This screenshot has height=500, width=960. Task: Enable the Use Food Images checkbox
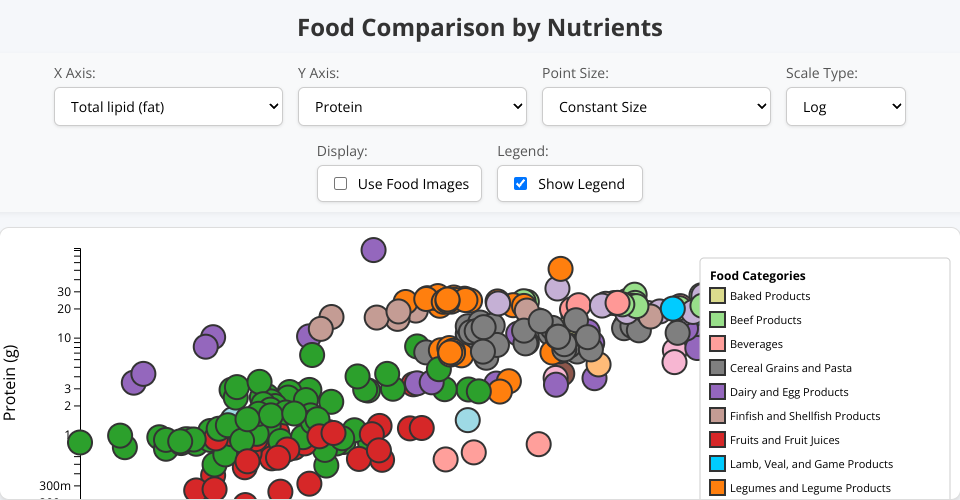click(340, 184)
